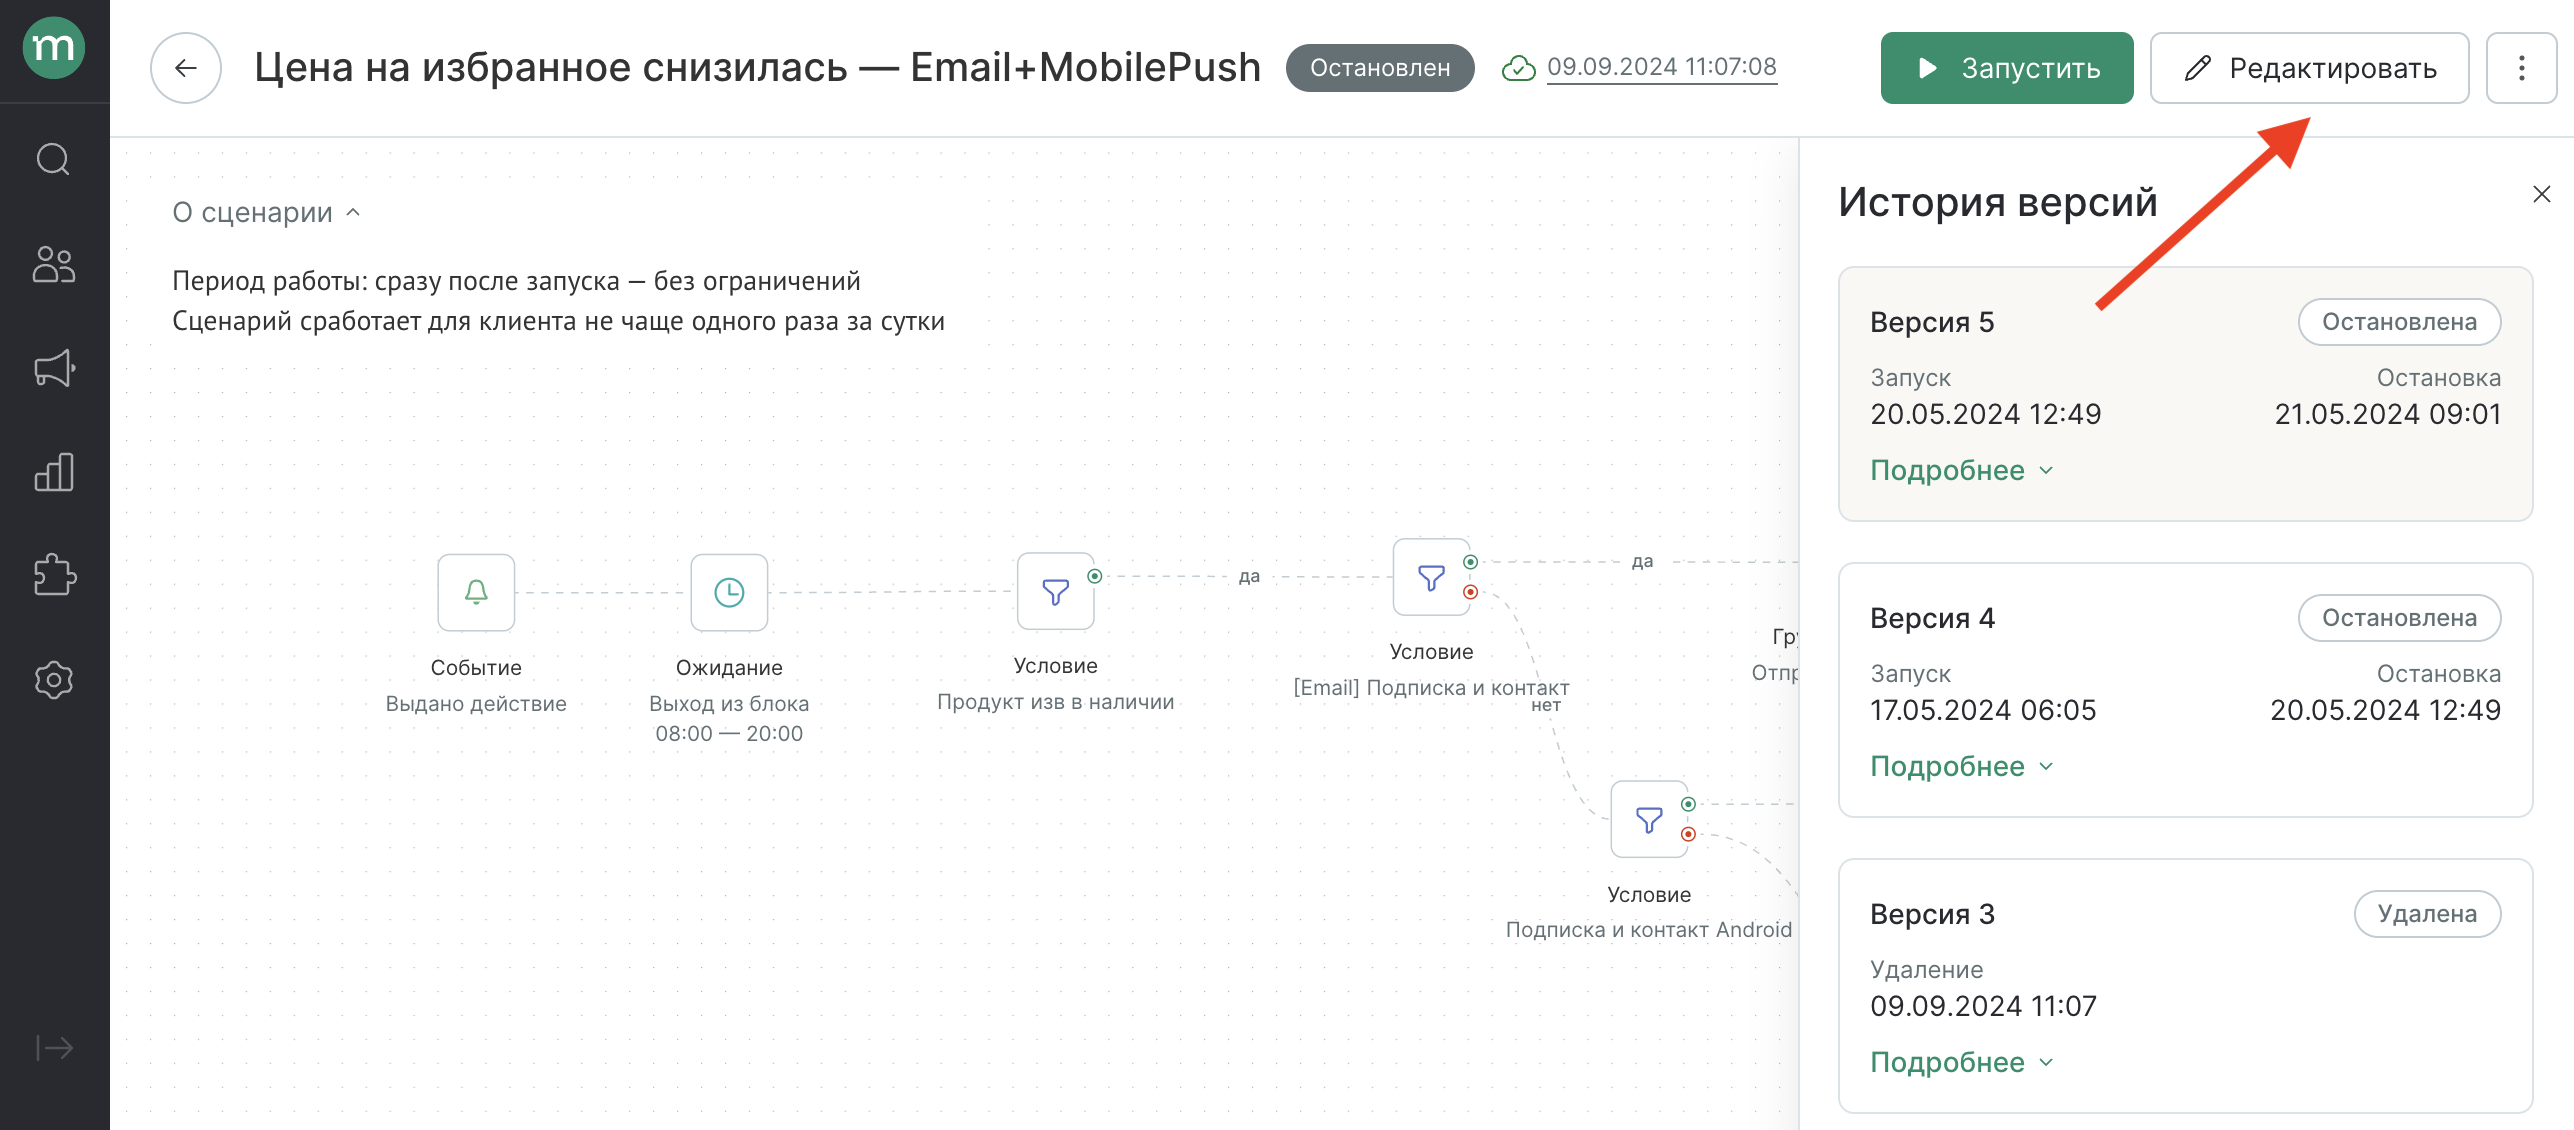
Task: Click stop date 21.05.2024 09:01
Action: tap(2388, 414)
